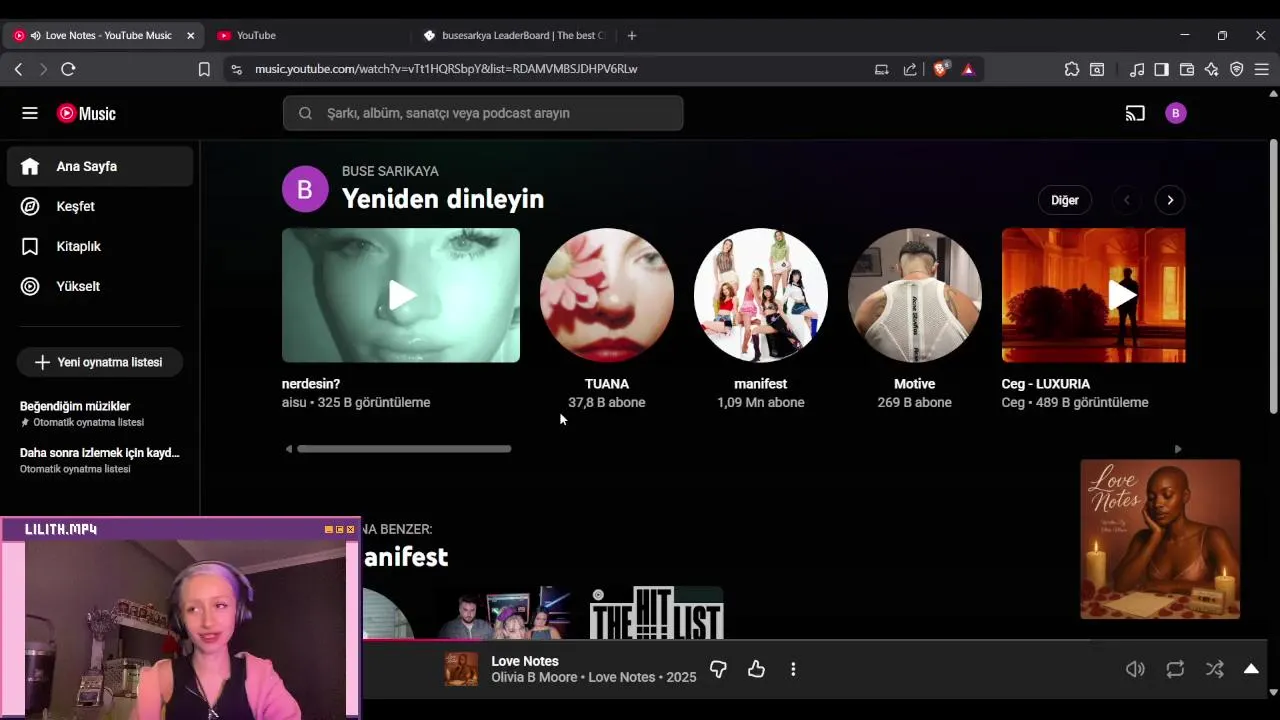Viewport: 1280px width, 720px height.
Task: Open browser extensions puzzle icon
Action: [x=1072, y=69]
